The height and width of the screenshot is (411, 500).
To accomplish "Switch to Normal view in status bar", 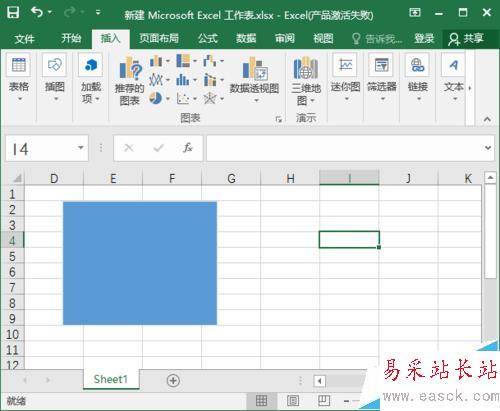I will tap(261, 400).
